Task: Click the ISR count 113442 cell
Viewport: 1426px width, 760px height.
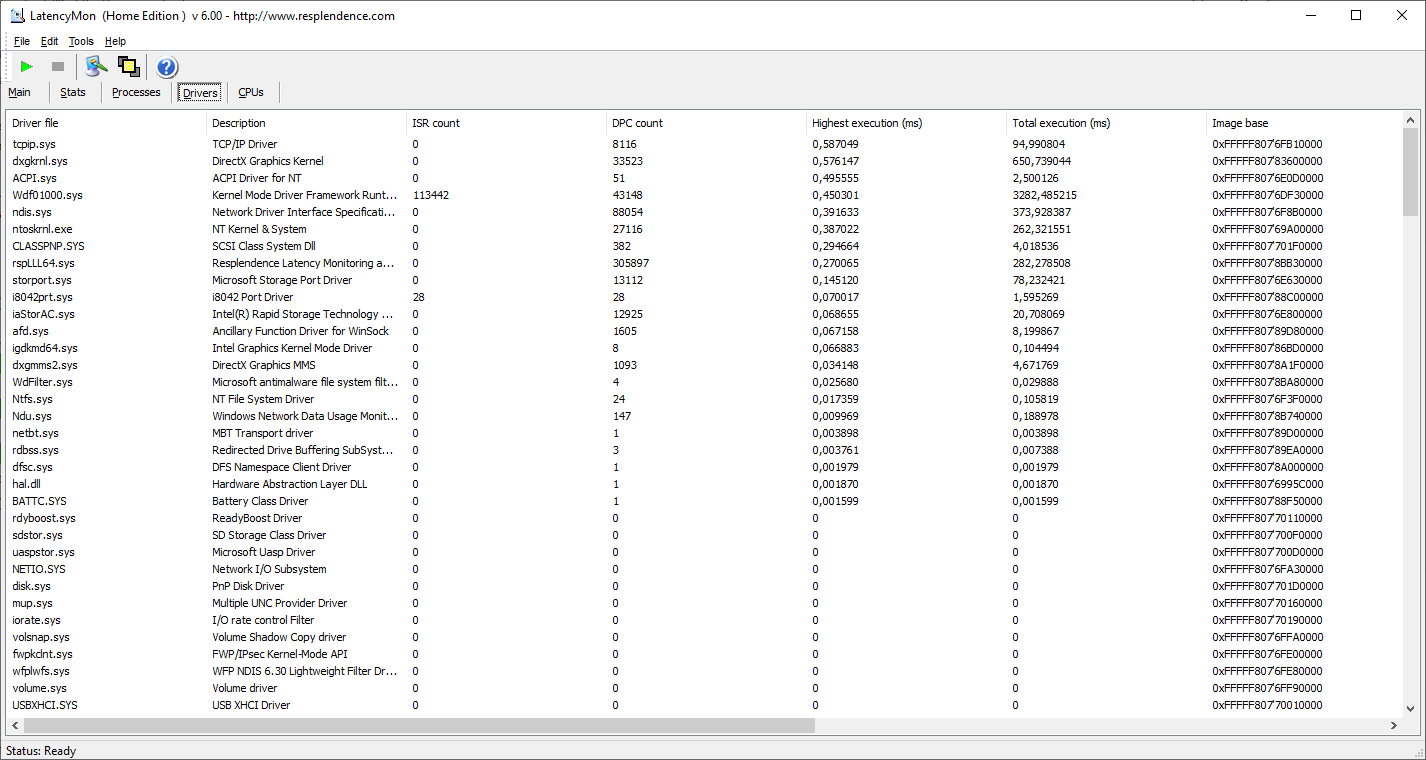Action: point(430,195)
